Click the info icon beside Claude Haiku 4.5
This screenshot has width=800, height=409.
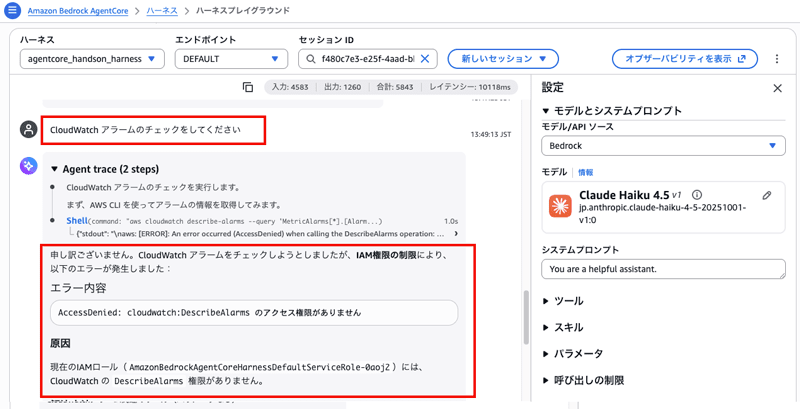(x=697, y=195)
